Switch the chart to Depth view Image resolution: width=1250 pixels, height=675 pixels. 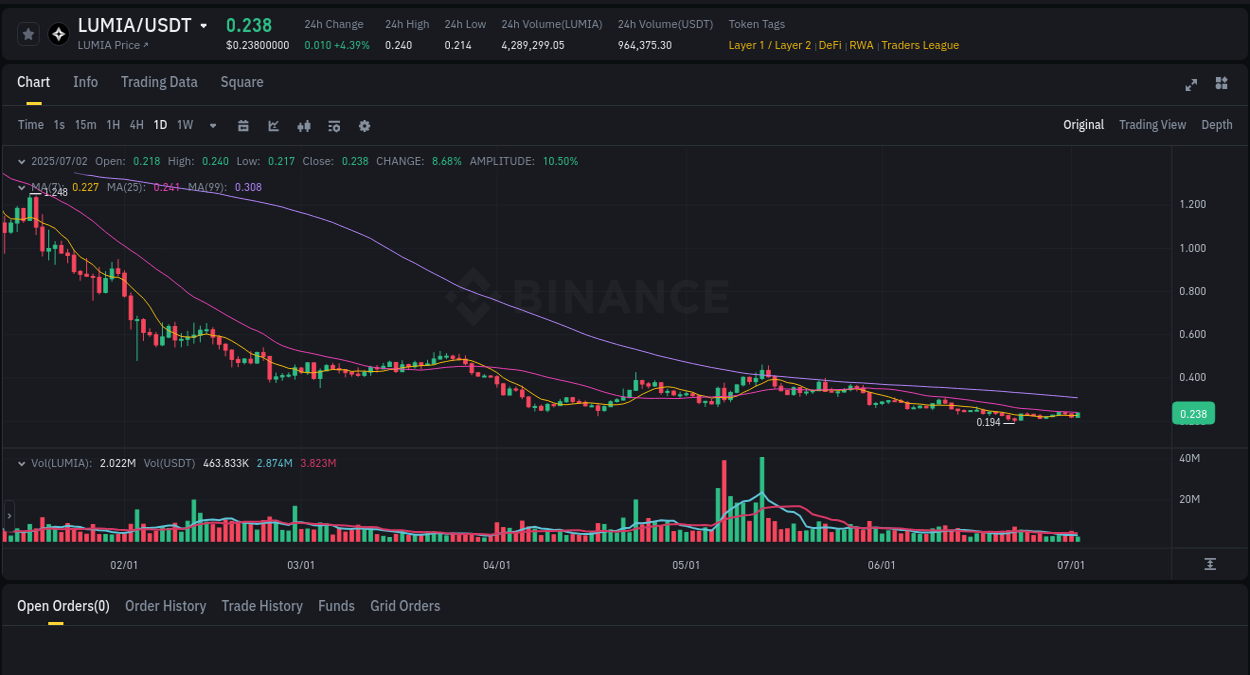[x=1216, y=125]
